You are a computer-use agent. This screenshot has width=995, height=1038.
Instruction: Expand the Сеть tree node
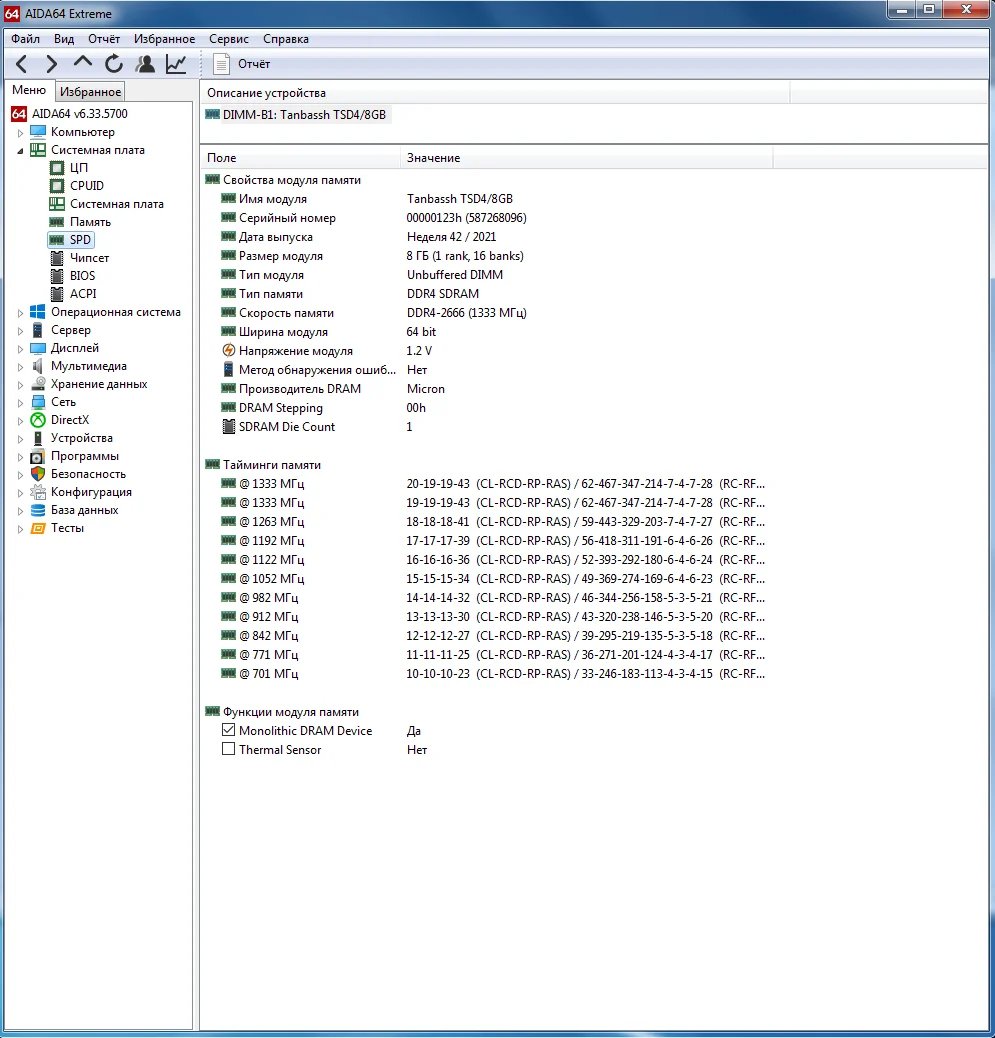[x=21, y=402]
